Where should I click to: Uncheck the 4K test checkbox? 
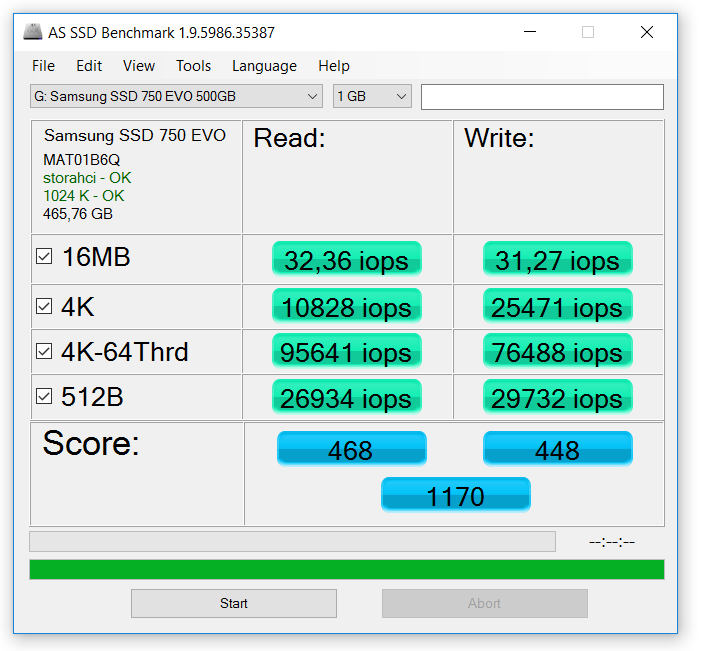[44, 307]
